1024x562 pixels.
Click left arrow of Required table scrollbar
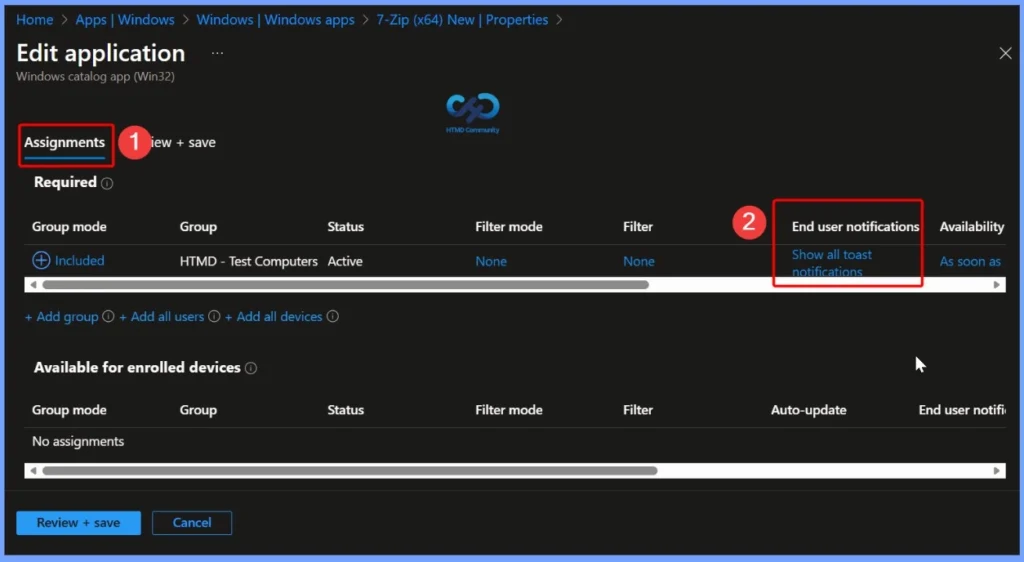33,285
